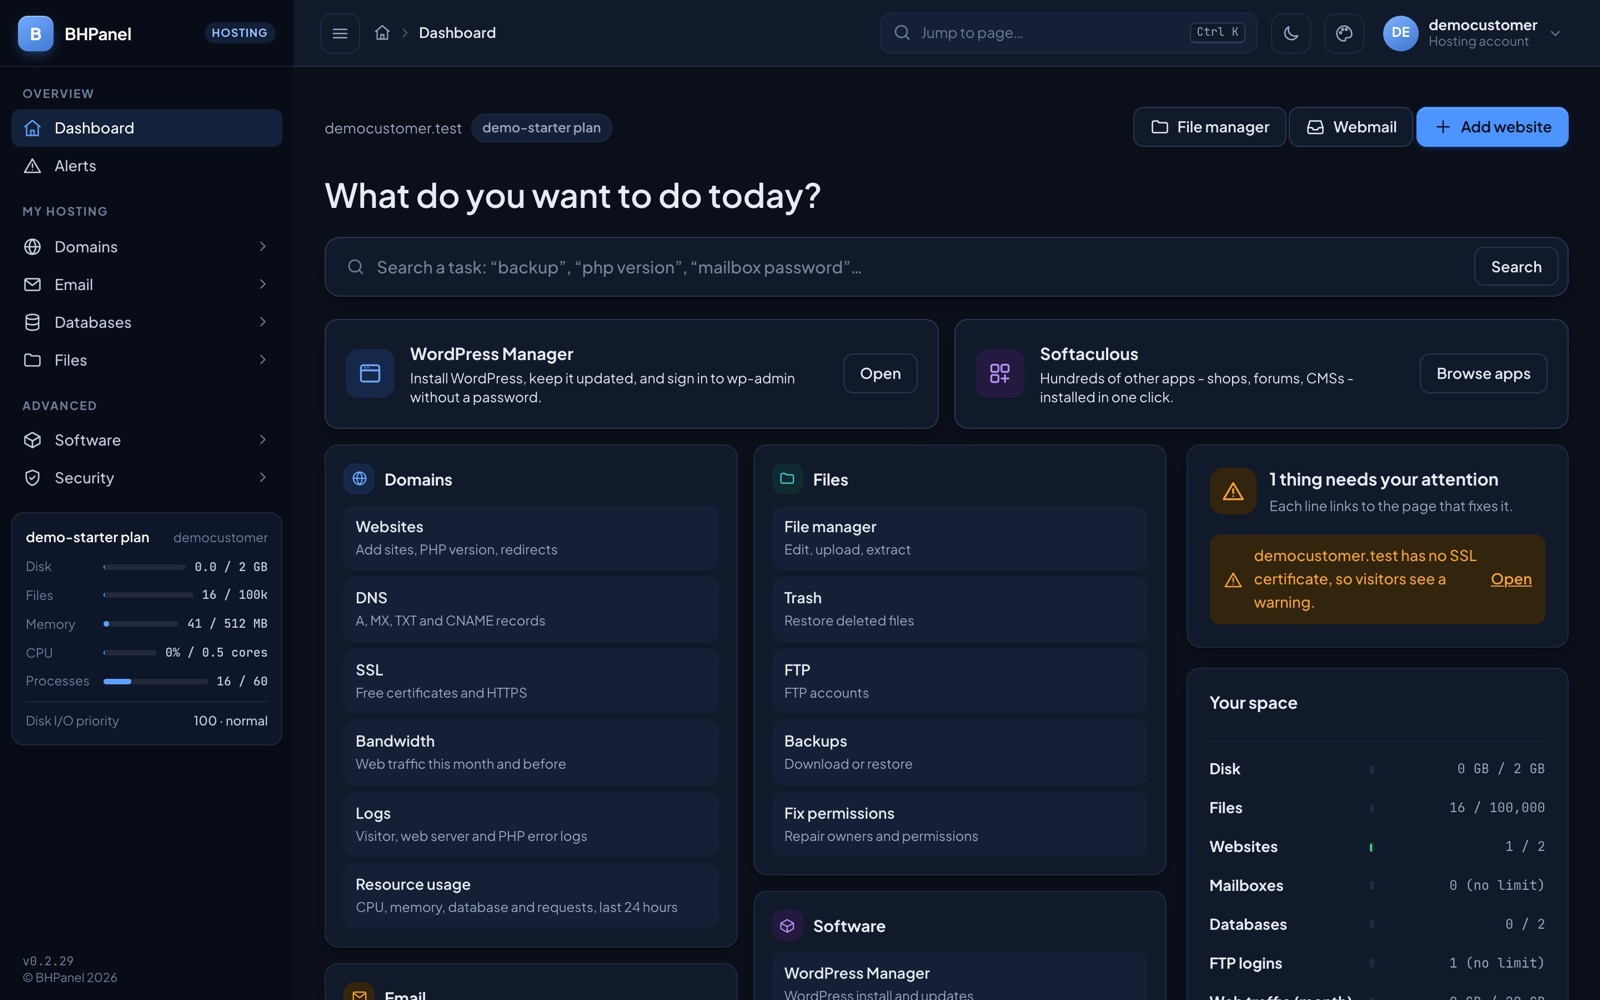This screenshot has height=1000, width=1600.
Task: Click the Domains globe icon in sidebar
Action: point(33,247)
